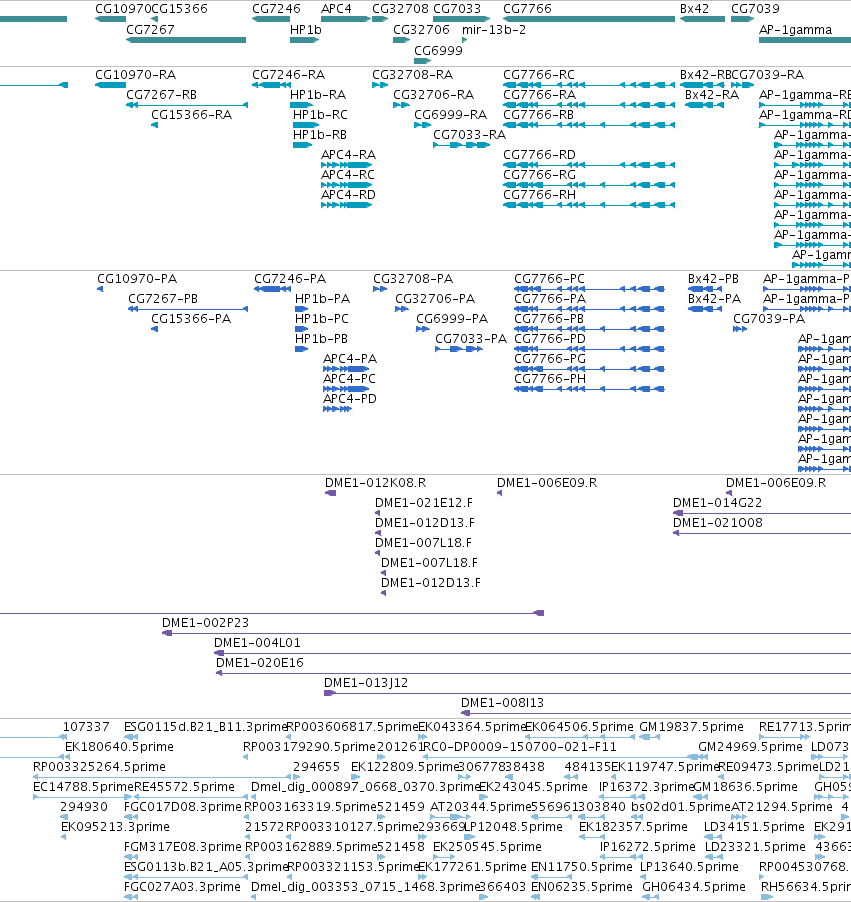Open the CG32708-RA transcript label
Viewport: 851px width, 902px height.
413,75
